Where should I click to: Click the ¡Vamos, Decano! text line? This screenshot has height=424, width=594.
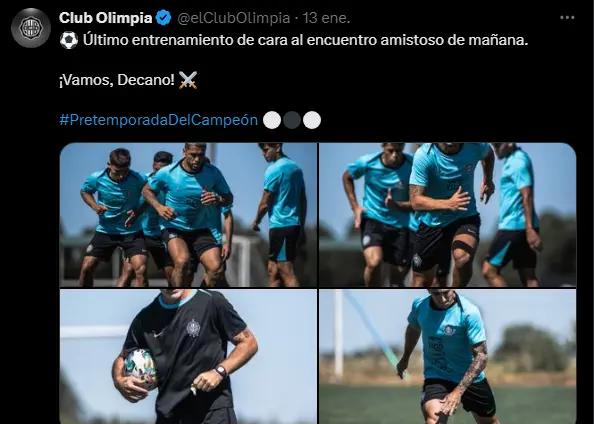click(x=117, y=80)
